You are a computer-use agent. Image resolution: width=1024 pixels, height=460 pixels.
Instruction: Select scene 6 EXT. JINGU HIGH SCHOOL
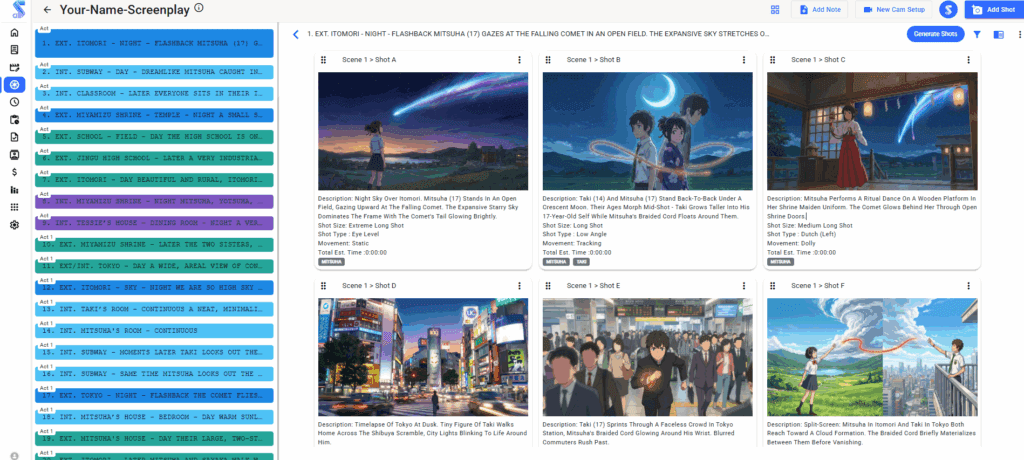(x=154, y=158)
